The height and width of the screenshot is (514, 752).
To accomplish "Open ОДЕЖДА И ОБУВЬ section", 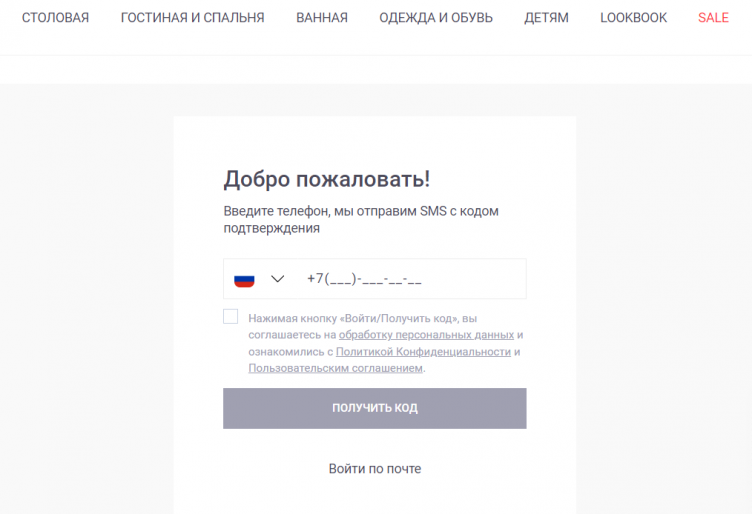I will click(x=436, y=18).
